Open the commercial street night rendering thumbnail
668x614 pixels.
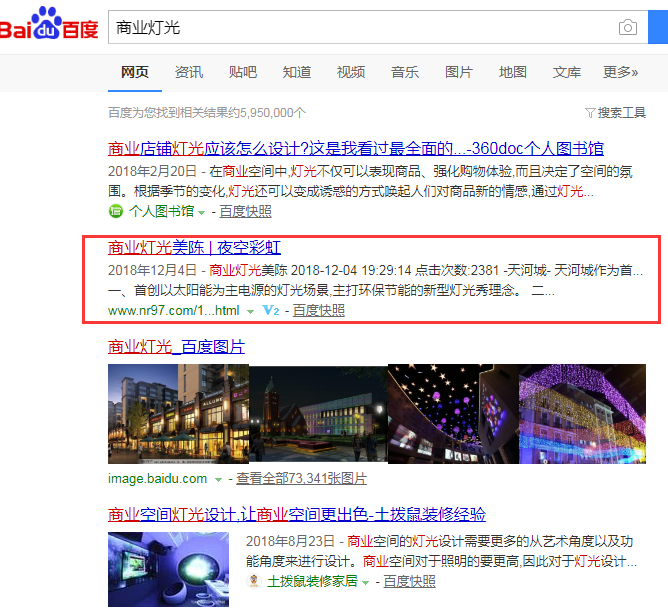(179, 414)
